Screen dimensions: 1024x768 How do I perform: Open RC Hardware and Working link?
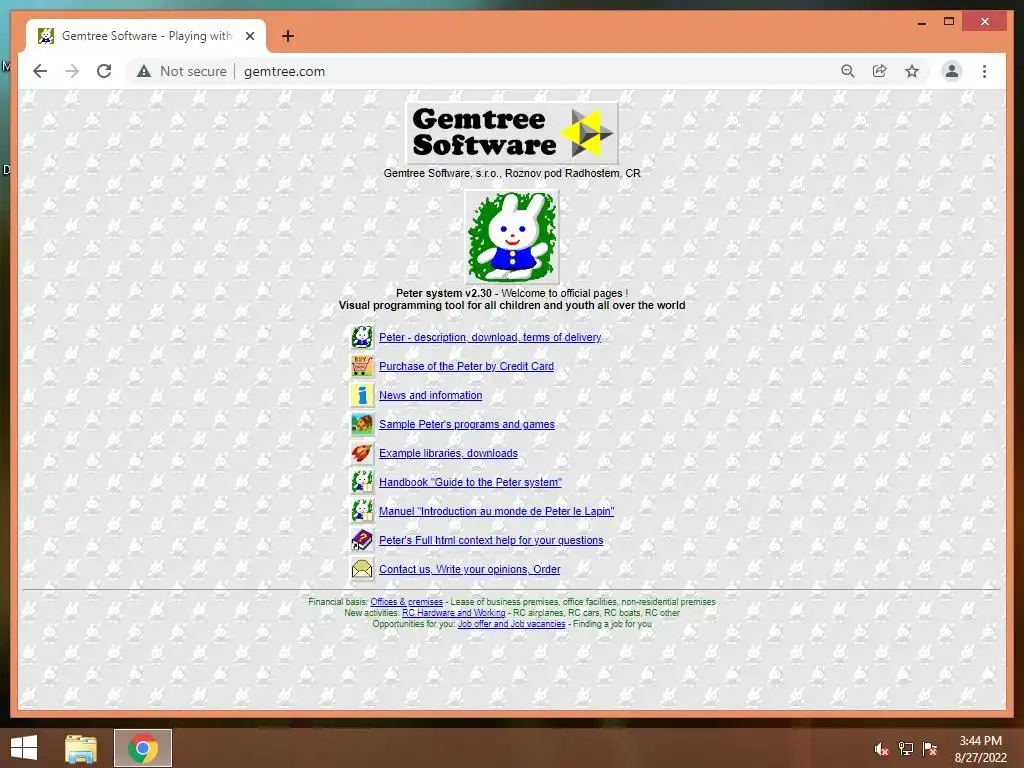[x=453, y=613]
